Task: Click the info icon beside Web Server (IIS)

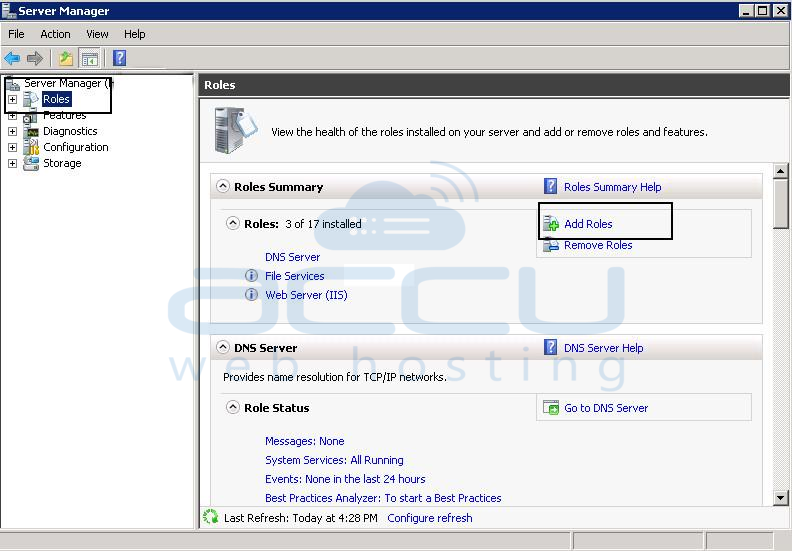Action: [x=251, y=294]
